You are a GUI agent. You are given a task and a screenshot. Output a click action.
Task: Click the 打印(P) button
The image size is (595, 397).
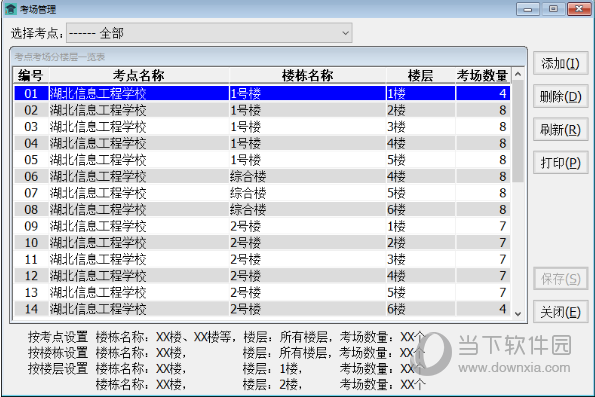[560, 163]
